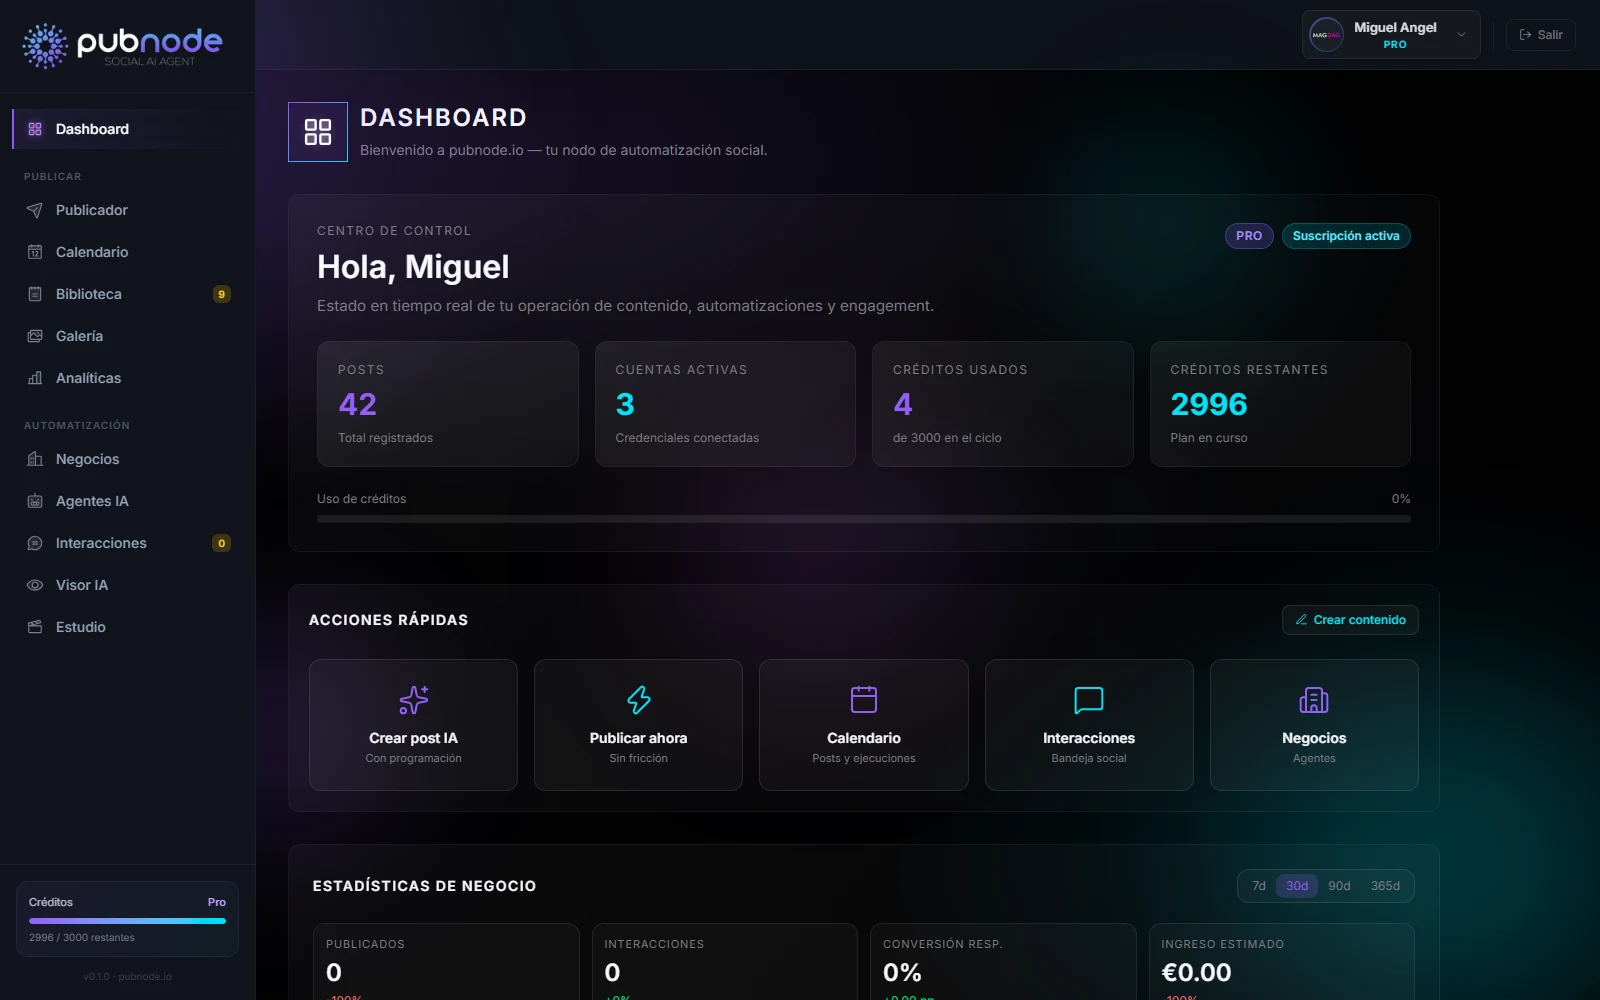1600x1000 pixels.
Task: Click the Posts count 42
Action: 357,404
